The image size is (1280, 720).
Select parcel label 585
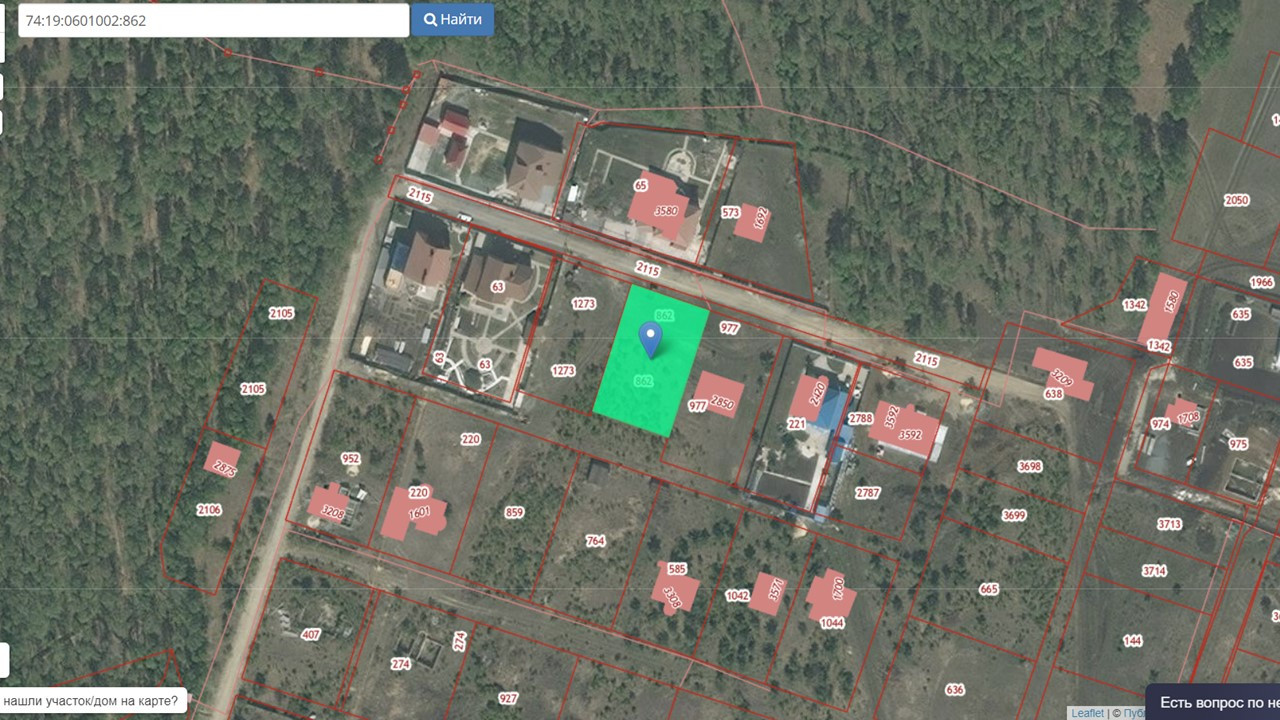click(677, 569)
